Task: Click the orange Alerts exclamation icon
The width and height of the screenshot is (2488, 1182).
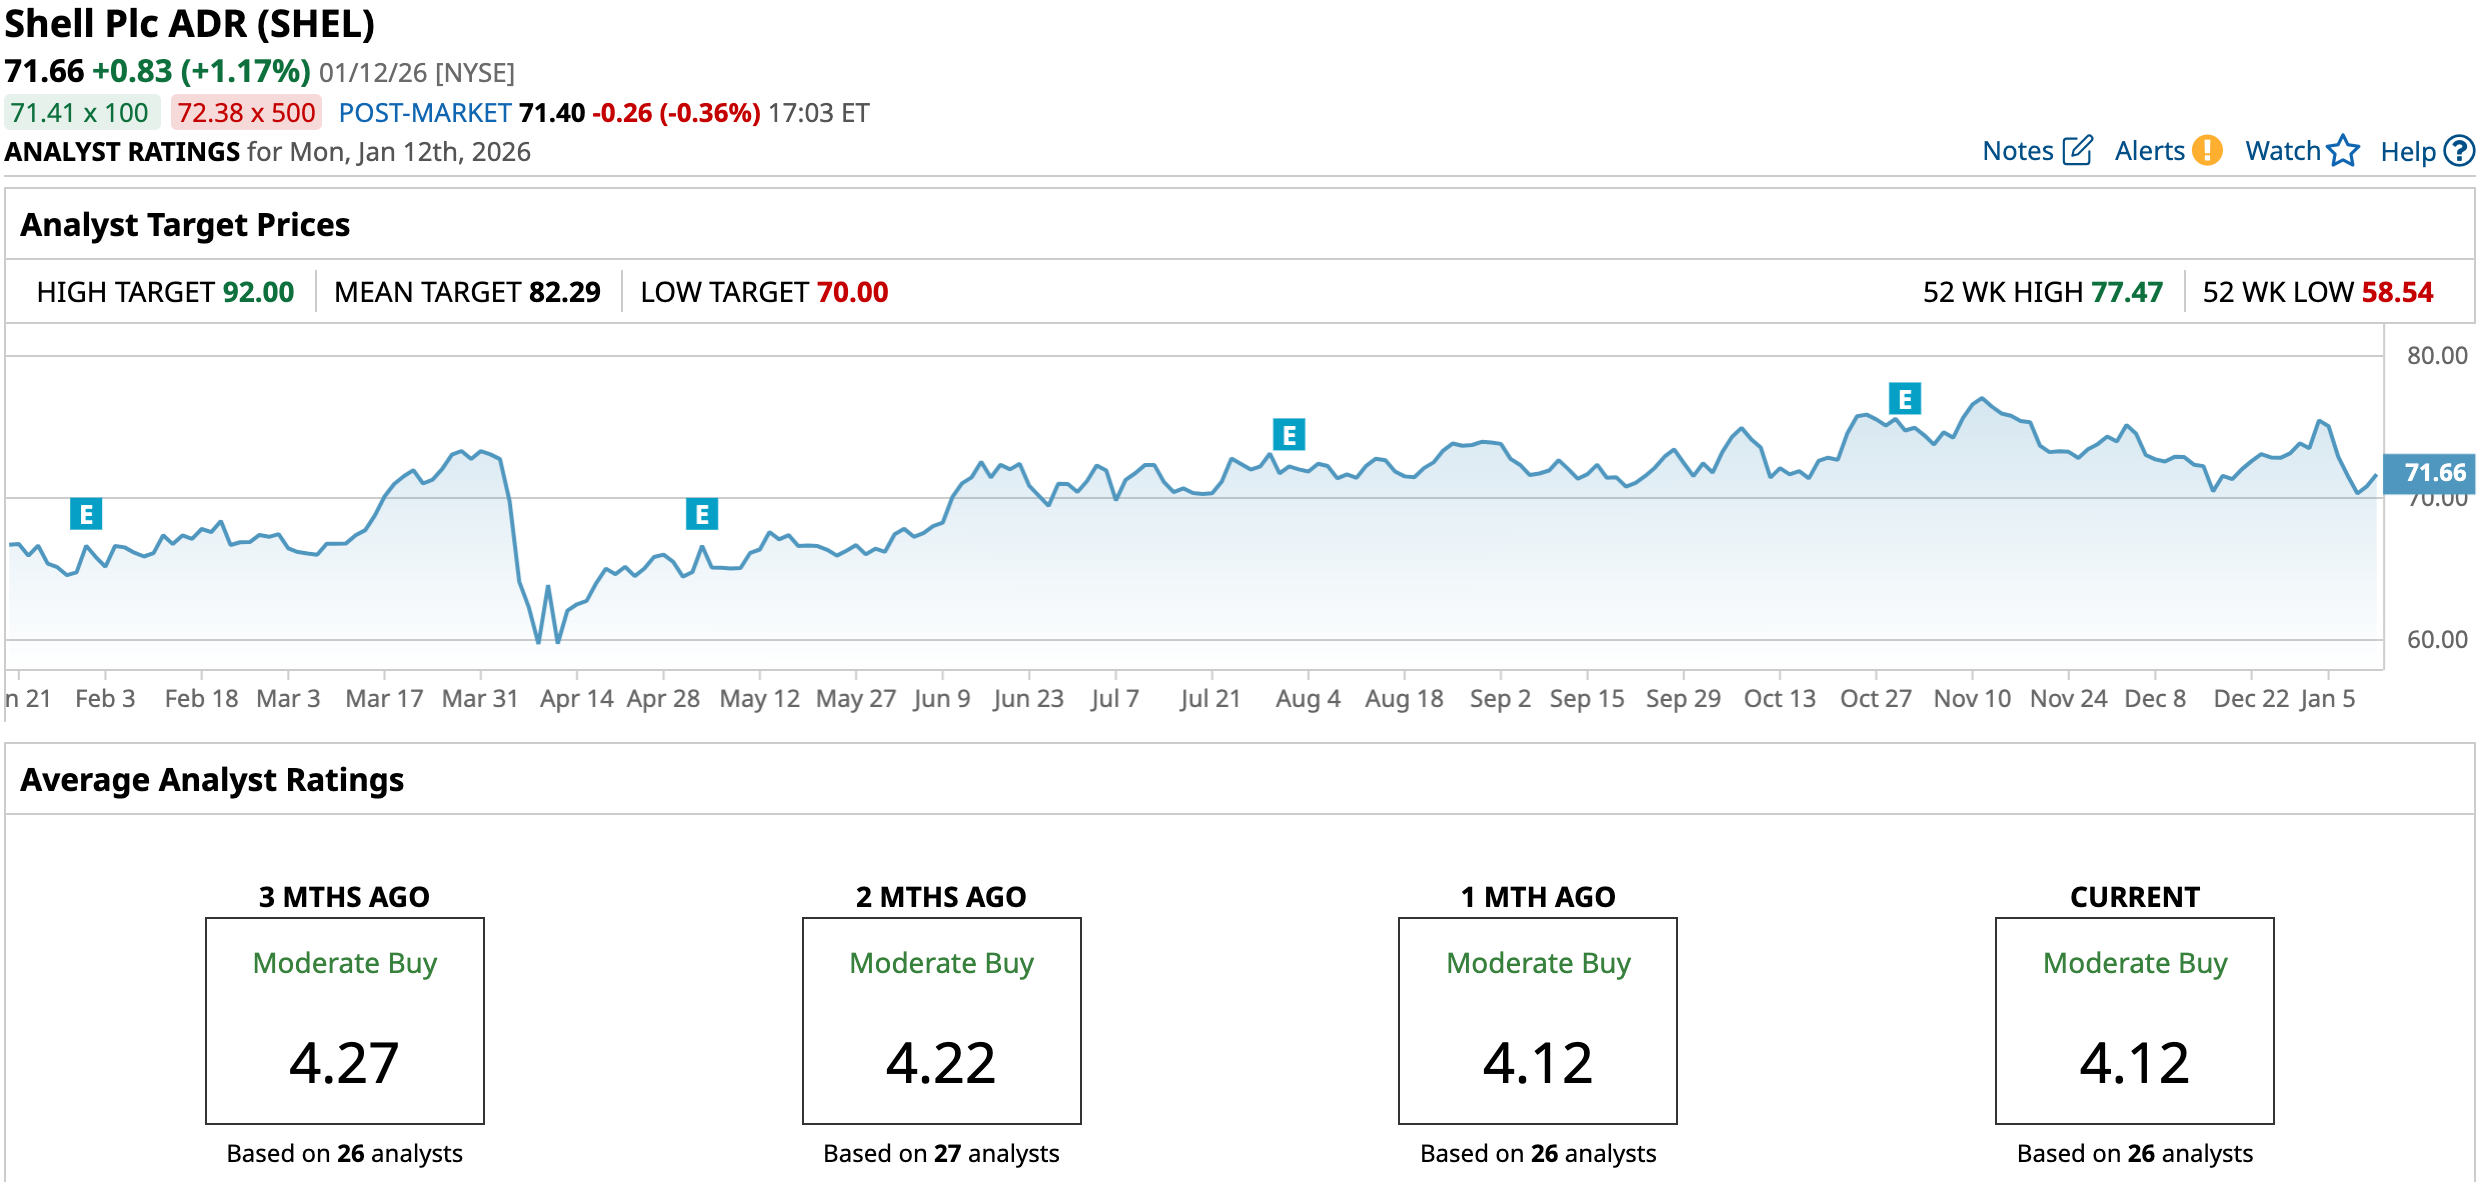Action: coord(2207,151)
